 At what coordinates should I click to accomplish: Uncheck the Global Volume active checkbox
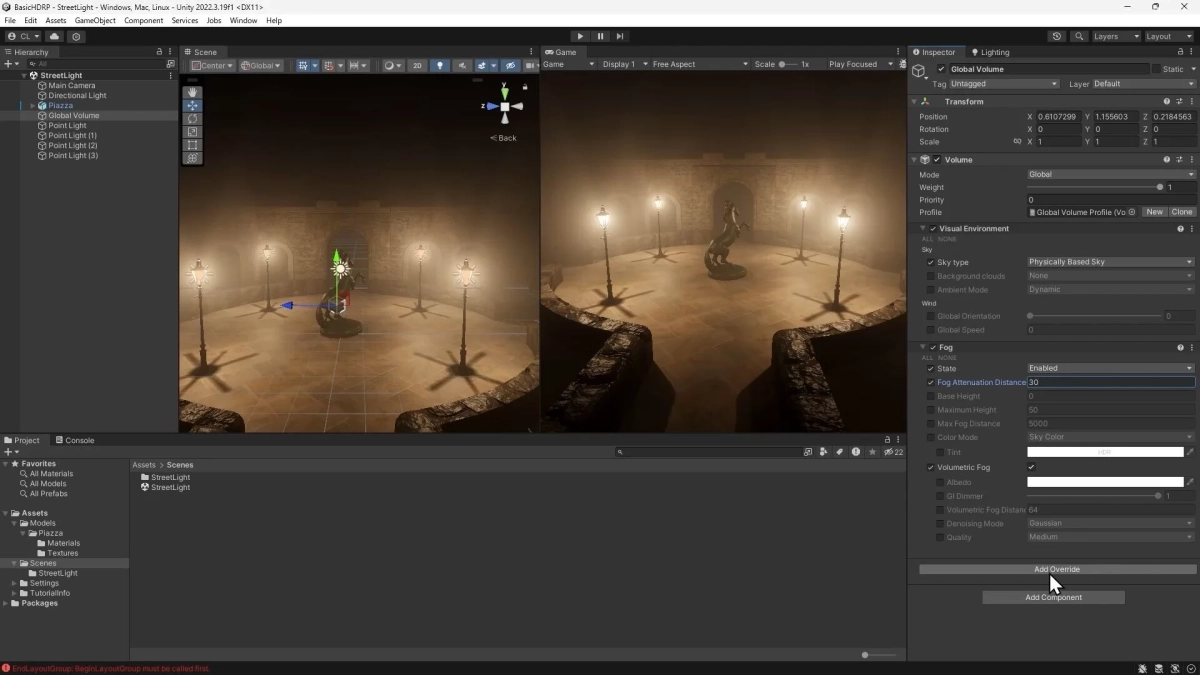pyautogui.click(x=941, y=69)
